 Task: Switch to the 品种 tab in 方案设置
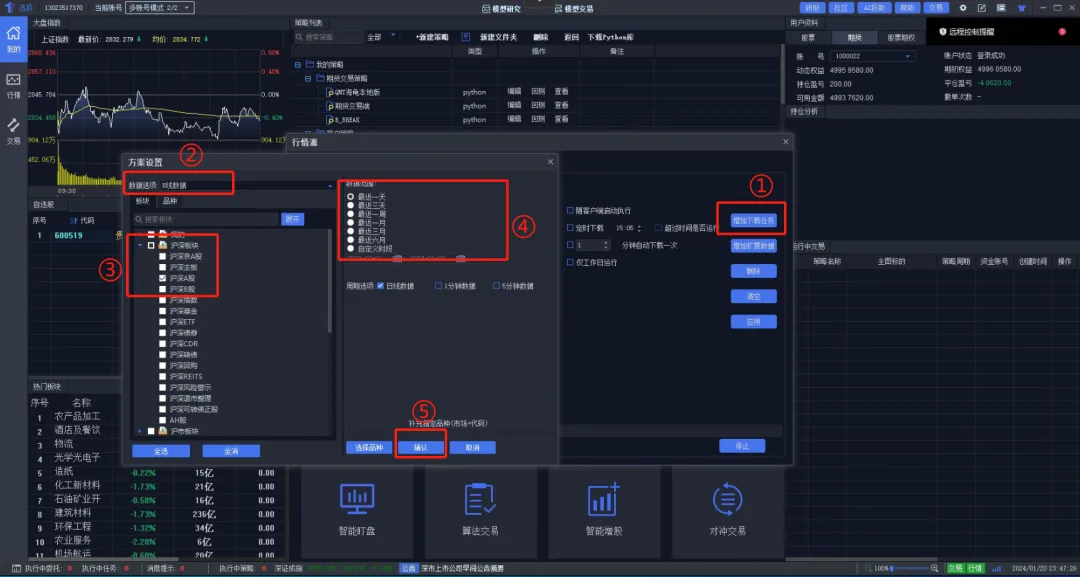tap(170, 201)
